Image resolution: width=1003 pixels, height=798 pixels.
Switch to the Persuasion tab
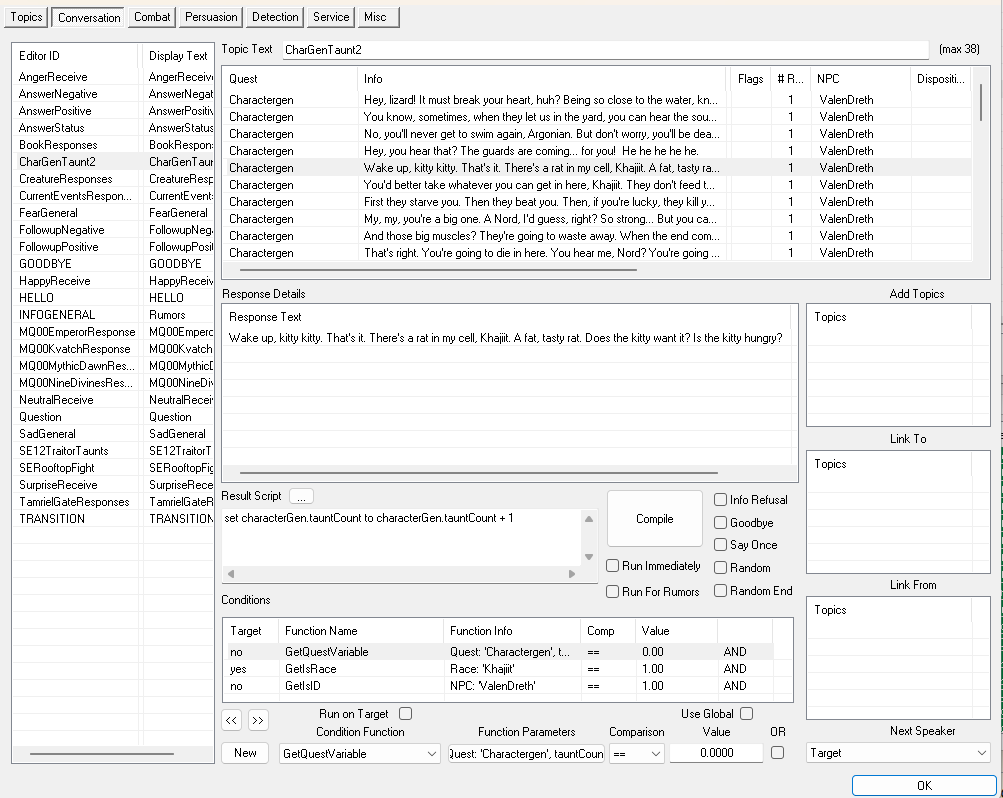(211, 17)
